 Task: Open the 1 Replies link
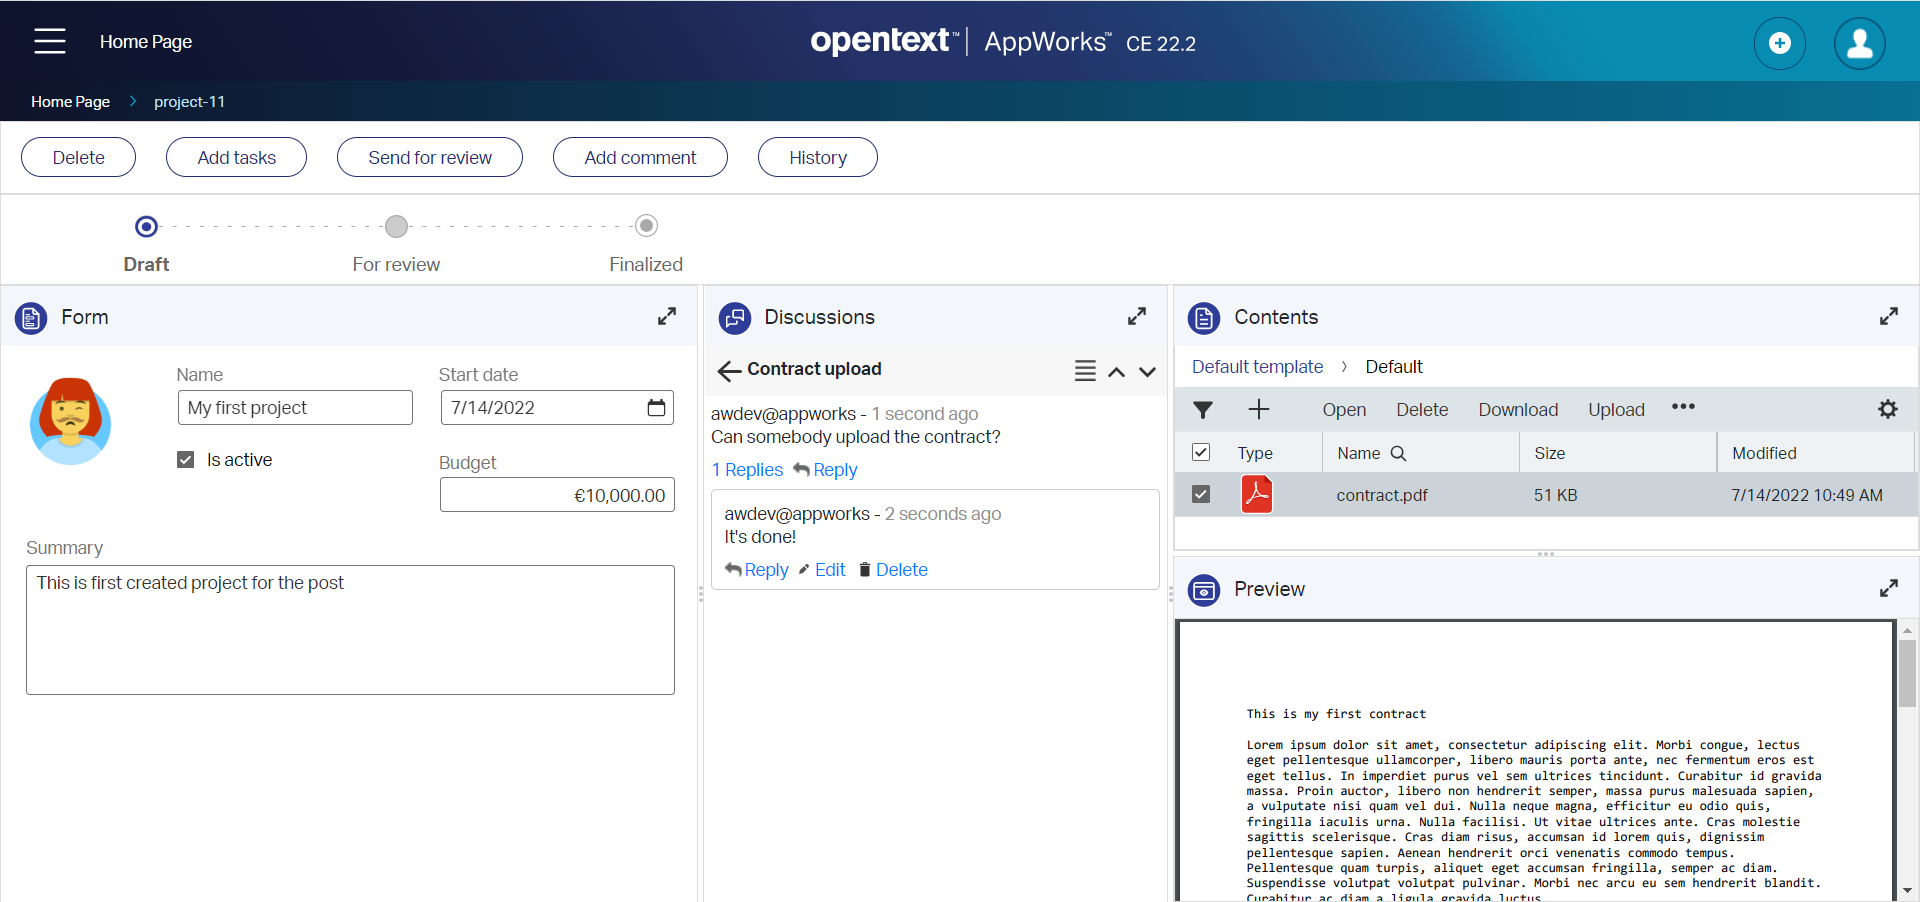click(x=747, y=470)
